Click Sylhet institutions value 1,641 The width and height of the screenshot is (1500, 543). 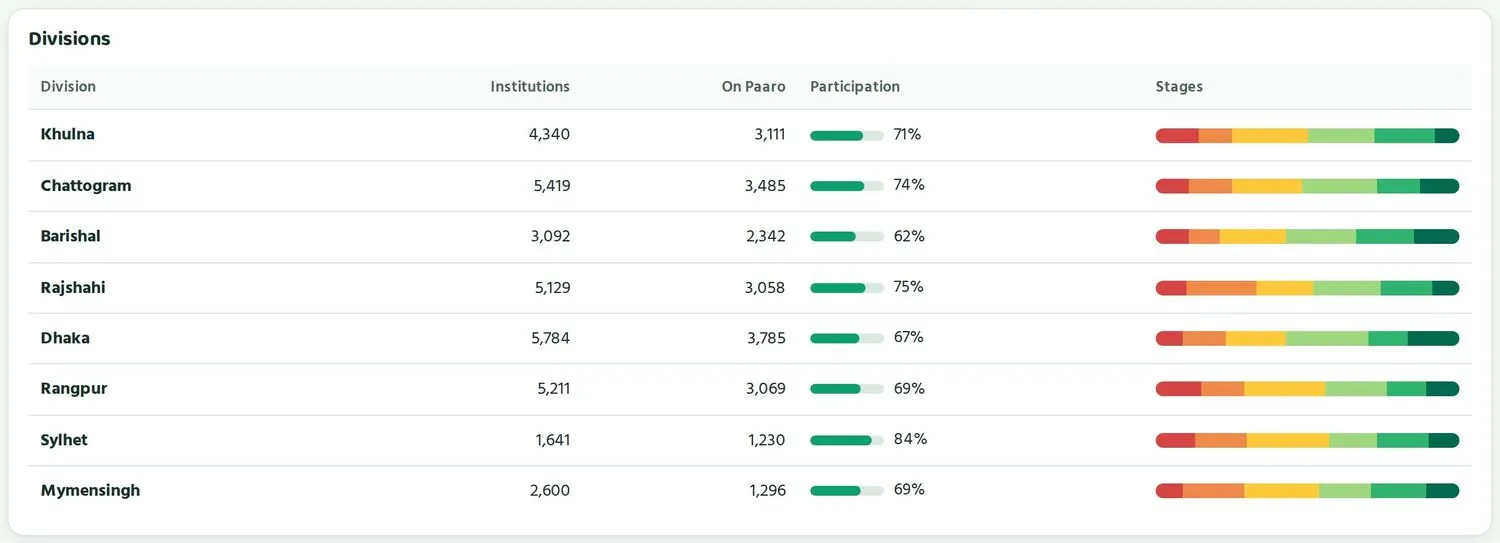(553, 440)
